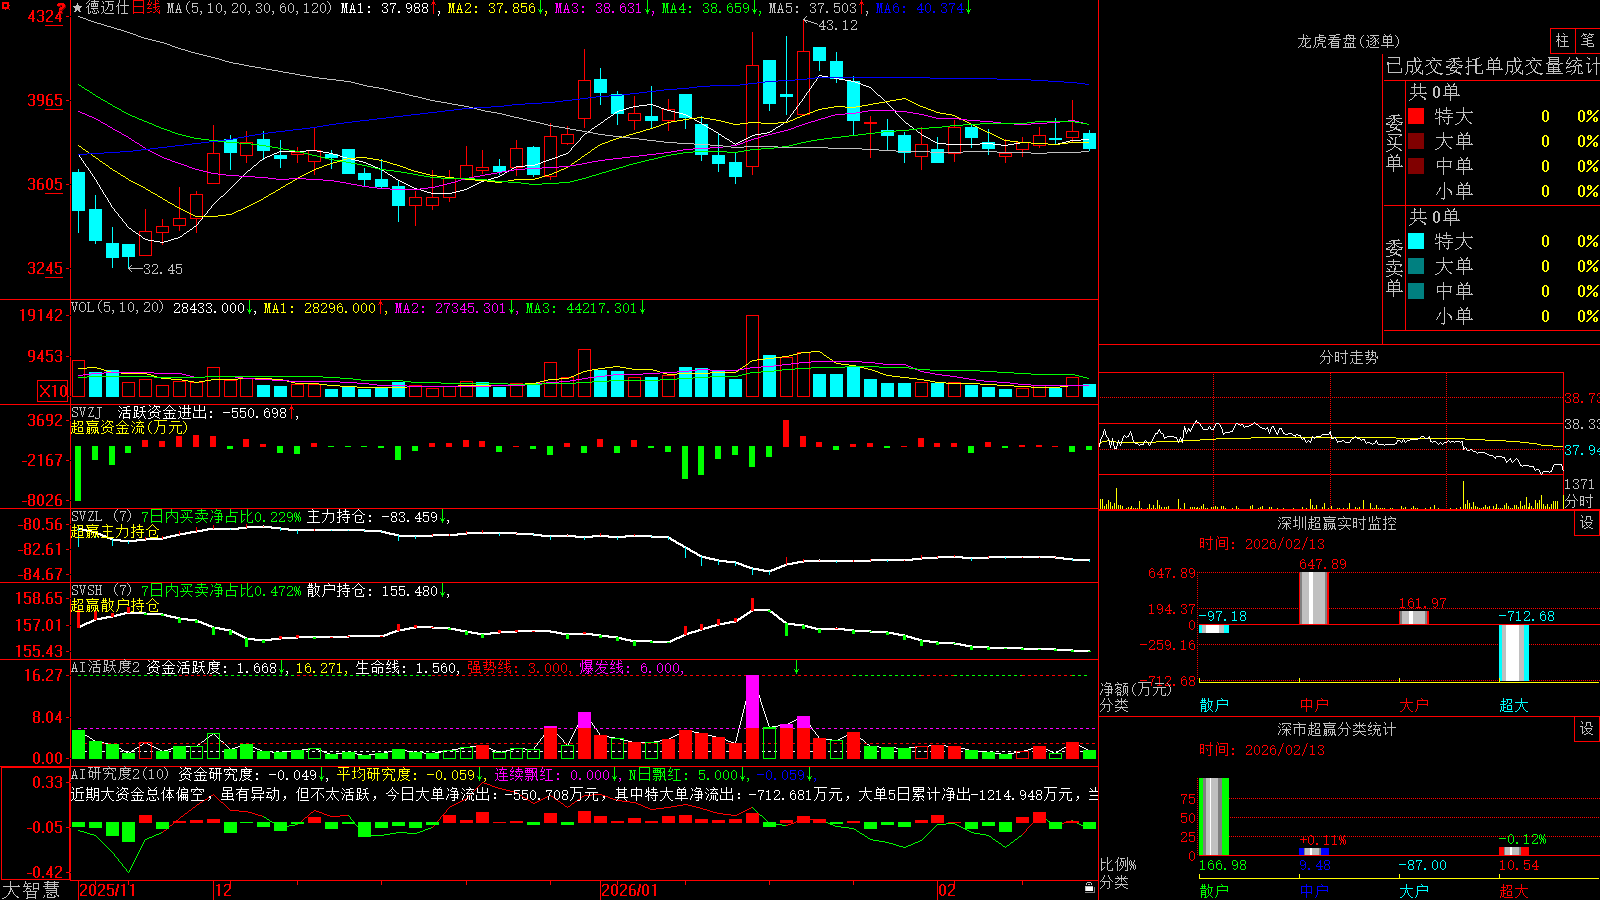The width and height of the screenshot is (1600, 900).
Task: Click 散户 category label under 实时监控 chart
Action: pos(1214,705)
